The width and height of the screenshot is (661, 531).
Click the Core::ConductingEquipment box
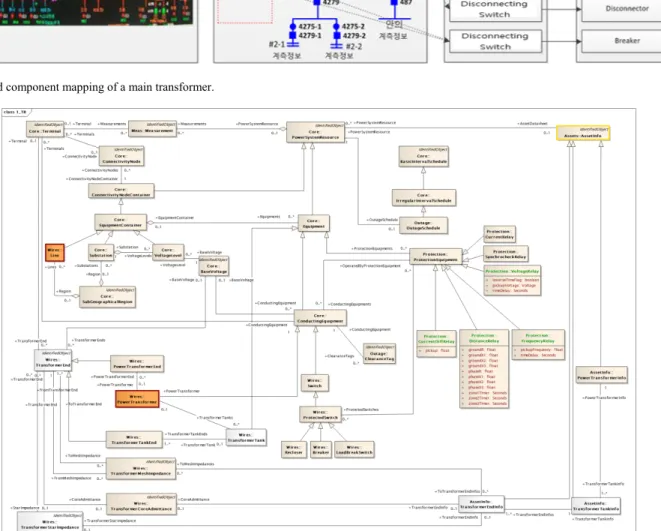pos(320,318)
